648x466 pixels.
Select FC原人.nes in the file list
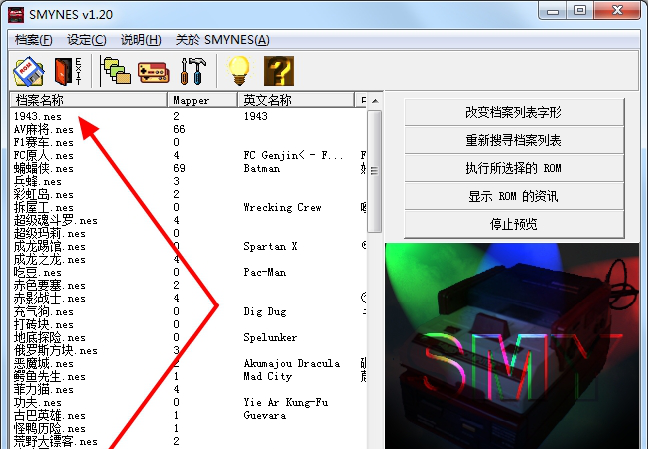(43, 155)
